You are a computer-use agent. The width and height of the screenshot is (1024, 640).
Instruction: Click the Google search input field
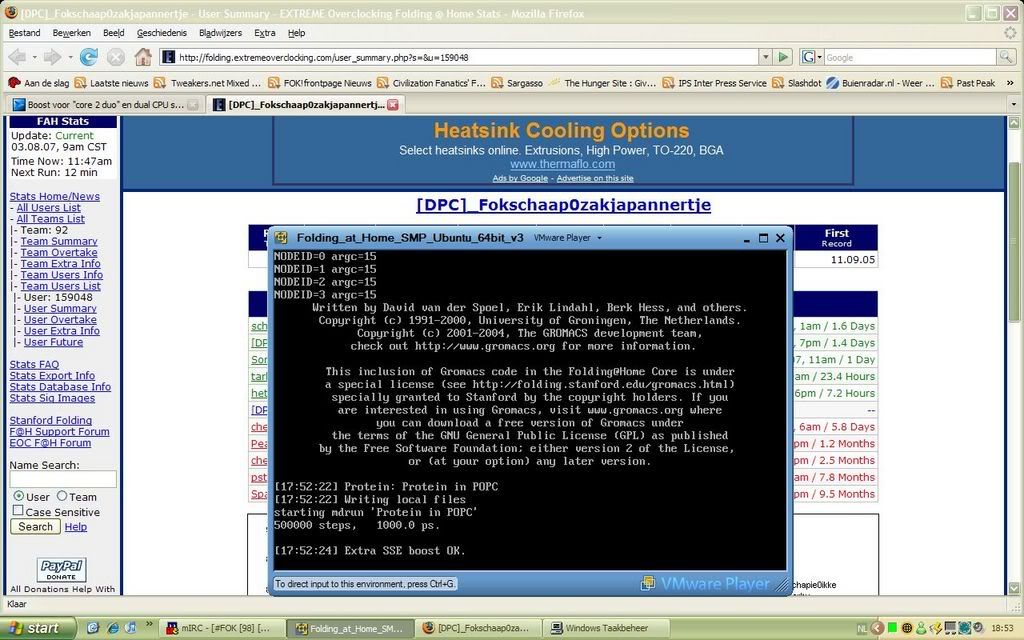(910, 57)
